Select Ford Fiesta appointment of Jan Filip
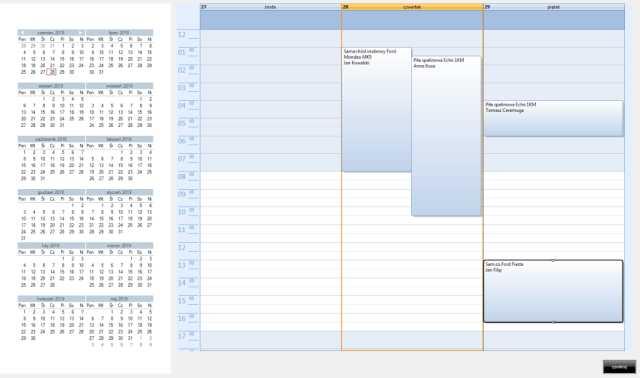The image size is (640, 378). point(553,291)
